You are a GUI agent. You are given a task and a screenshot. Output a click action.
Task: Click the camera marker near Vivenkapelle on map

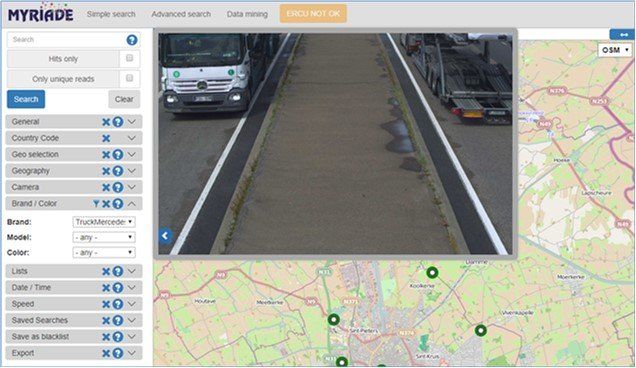481,330
